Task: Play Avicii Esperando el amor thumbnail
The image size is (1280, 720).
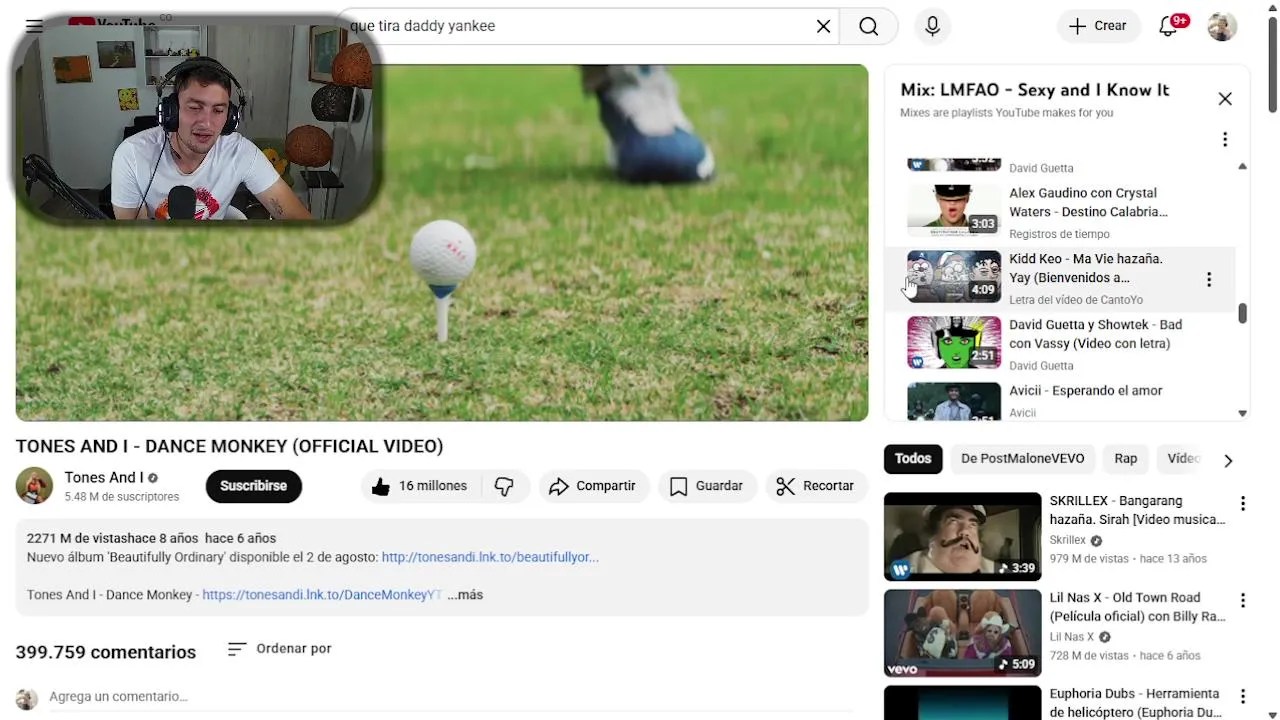Action: tap(954, 401)
